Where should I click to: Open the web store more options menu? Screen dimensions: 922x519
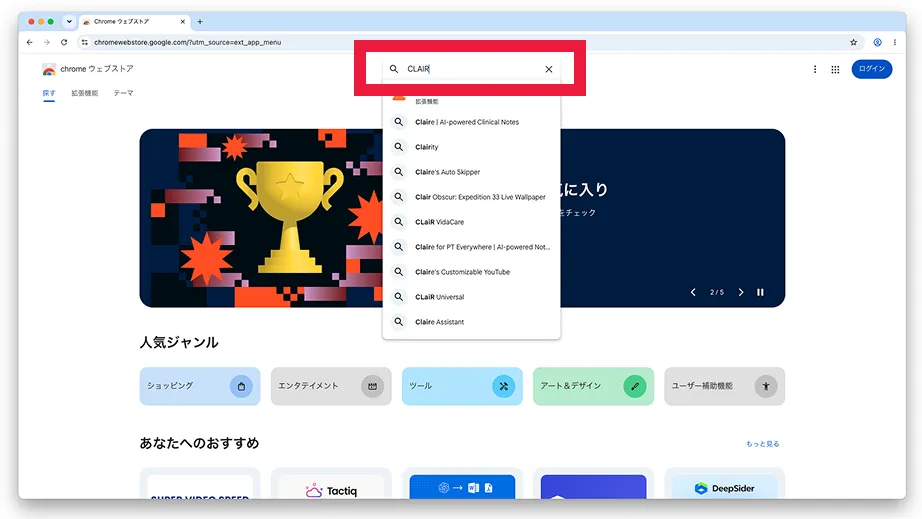[814, 69]
